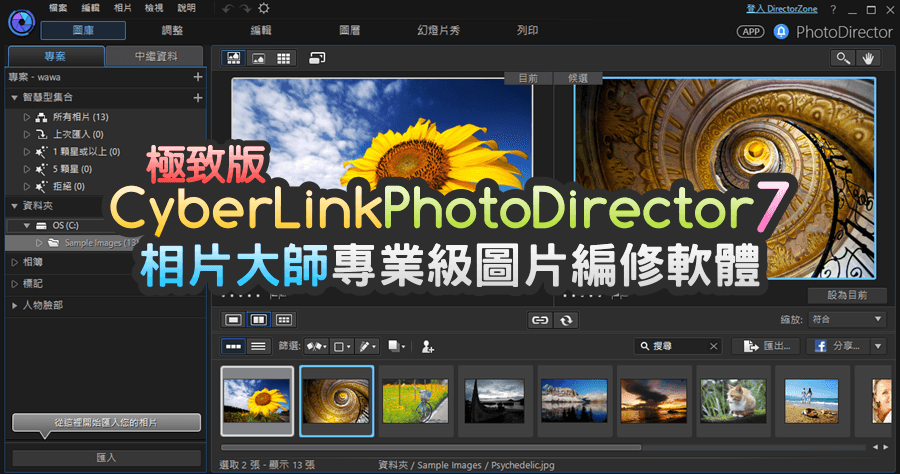This screenshot has width=900, height=474.
Task: Expand the 標記 section
Action: [14, 283]
